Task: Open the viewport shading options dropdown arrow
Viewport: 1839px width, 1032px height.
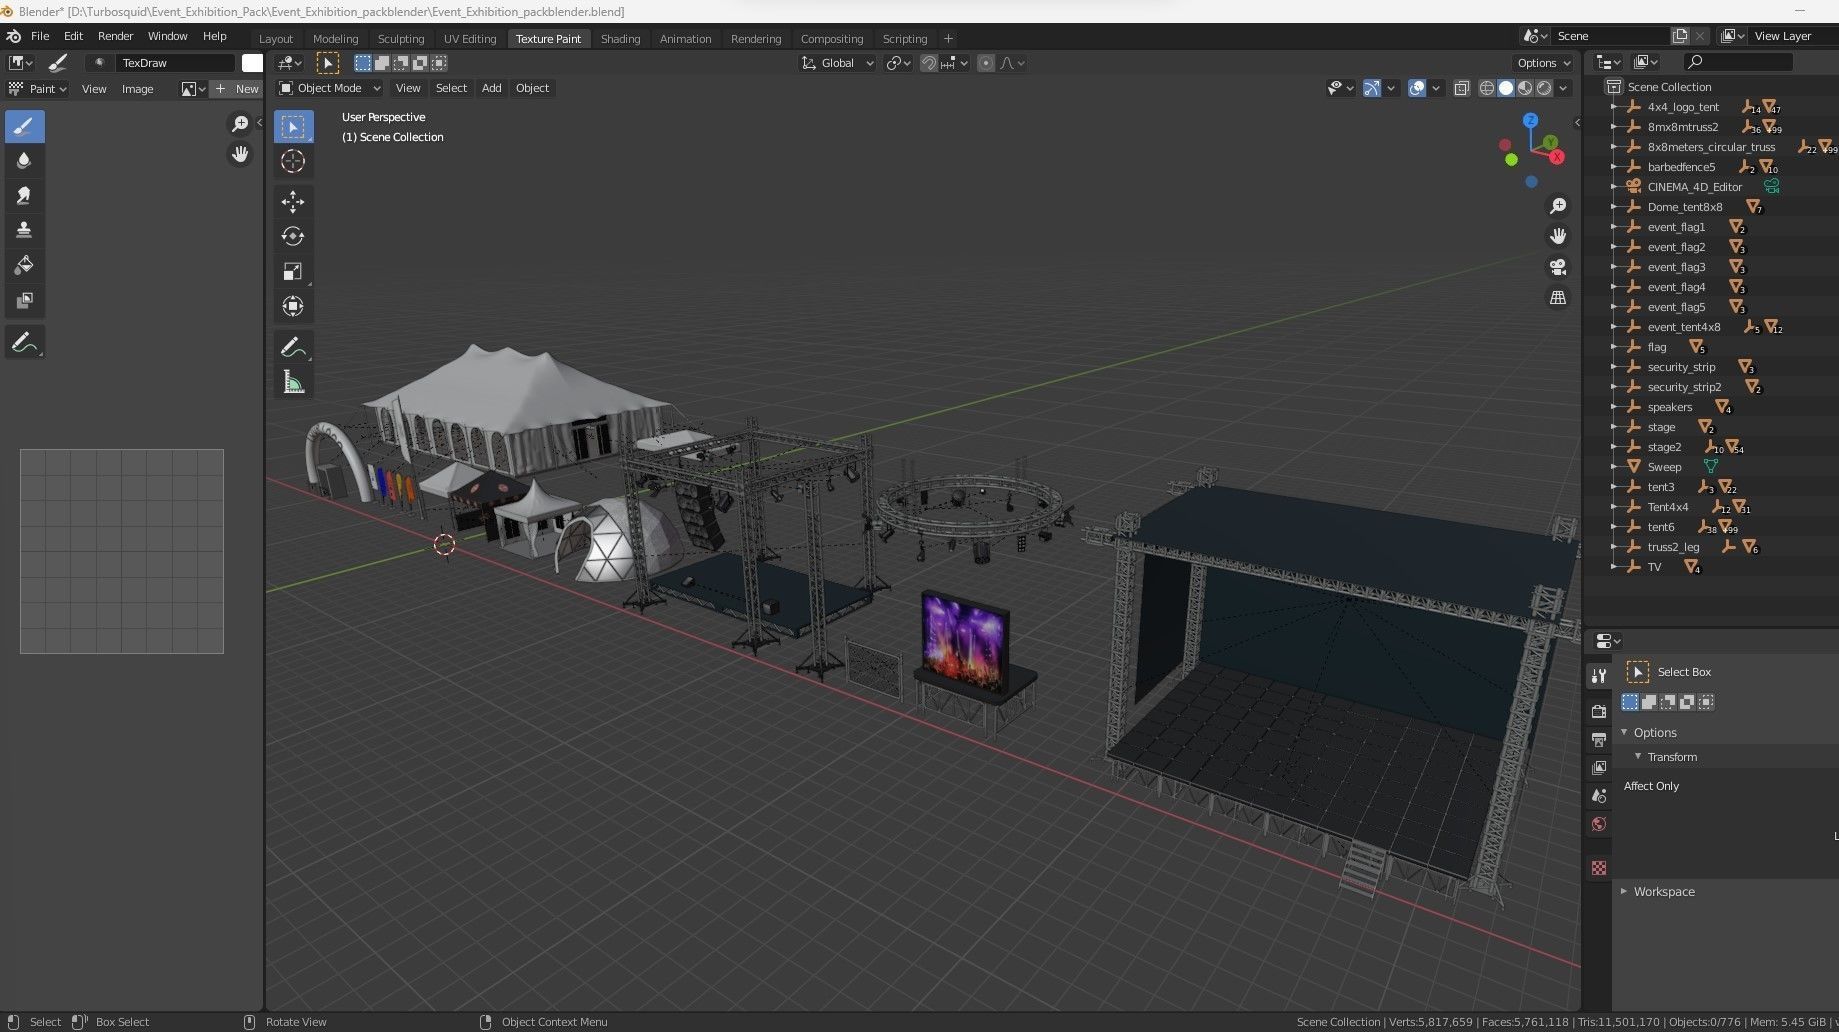Action: pyautogui.click(x=1563, y=88)
